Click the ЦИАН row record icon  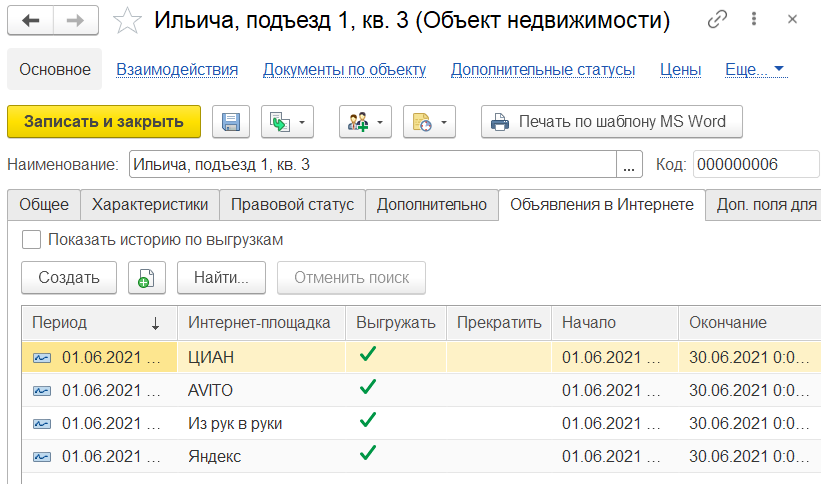42,357
